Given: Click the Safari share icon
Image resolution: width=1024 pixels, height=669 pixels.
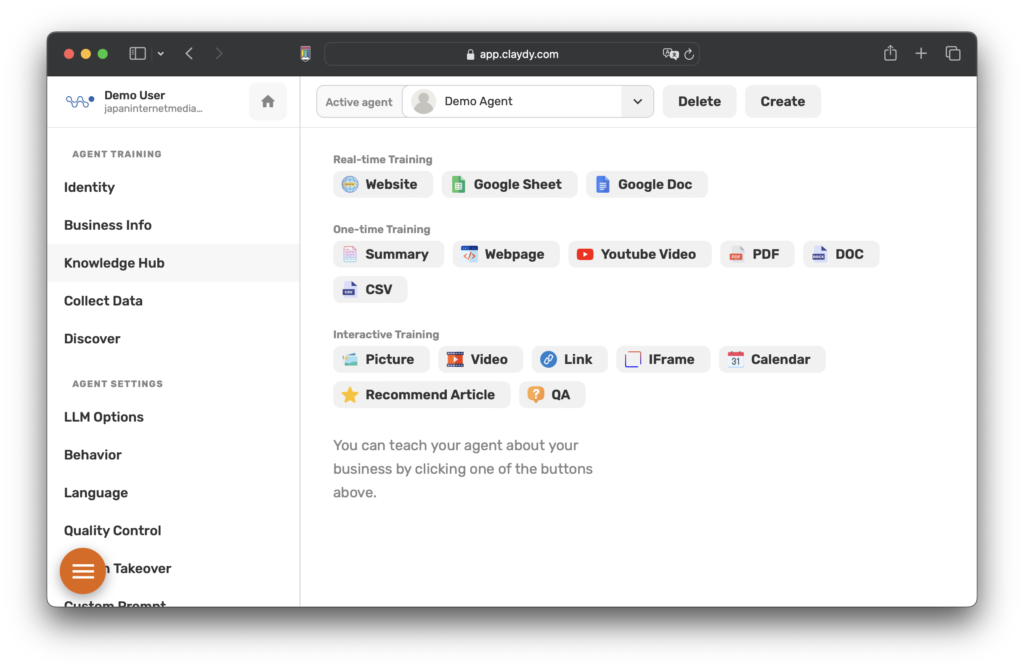Looking at the screenshot, I should click(x=890, y=54).
